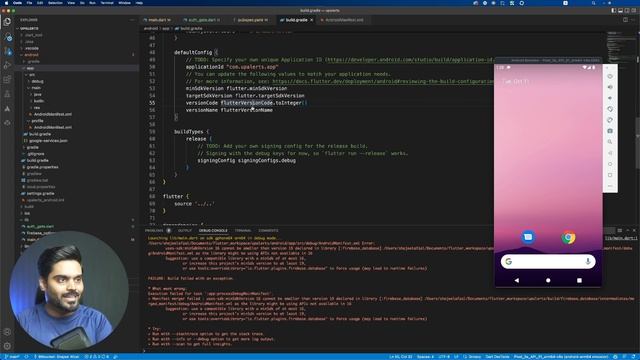Toggle primary sidebar layout icon in title bar

(x=613, y=11)
